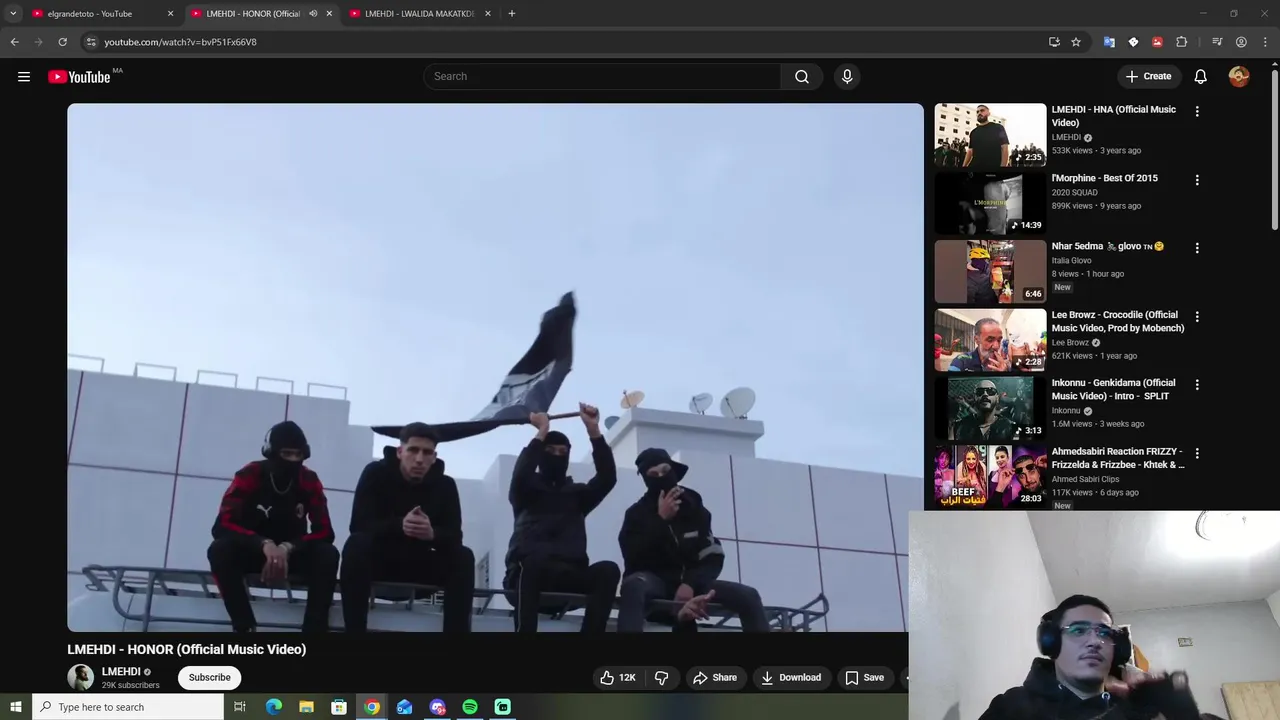Open LMEHDI channel avatar below video
This screenshot has height=720, width=1280.
coord(80,677)
